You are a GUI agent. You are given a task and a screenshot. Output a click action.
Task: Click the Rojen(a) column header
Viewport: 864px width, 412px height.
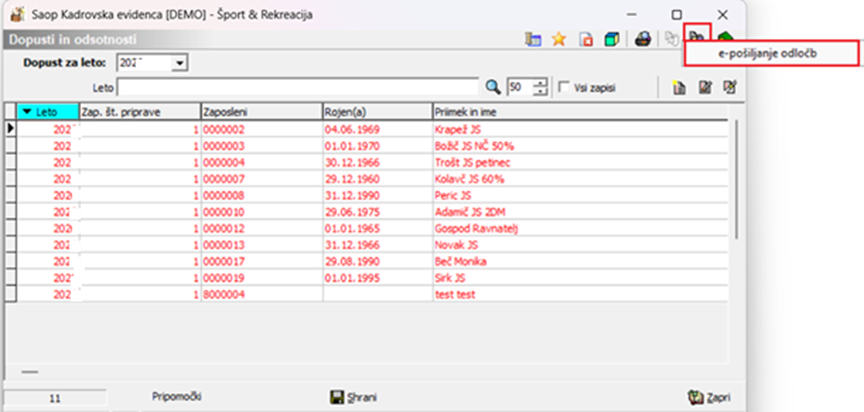[x=378, y=112]
